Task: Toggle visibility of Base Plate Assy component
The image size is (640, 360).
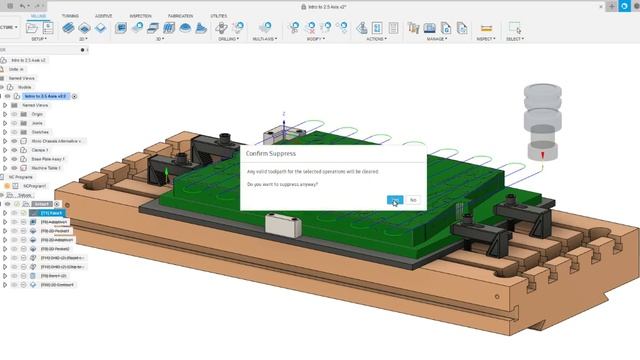Action: pos(14,159)
